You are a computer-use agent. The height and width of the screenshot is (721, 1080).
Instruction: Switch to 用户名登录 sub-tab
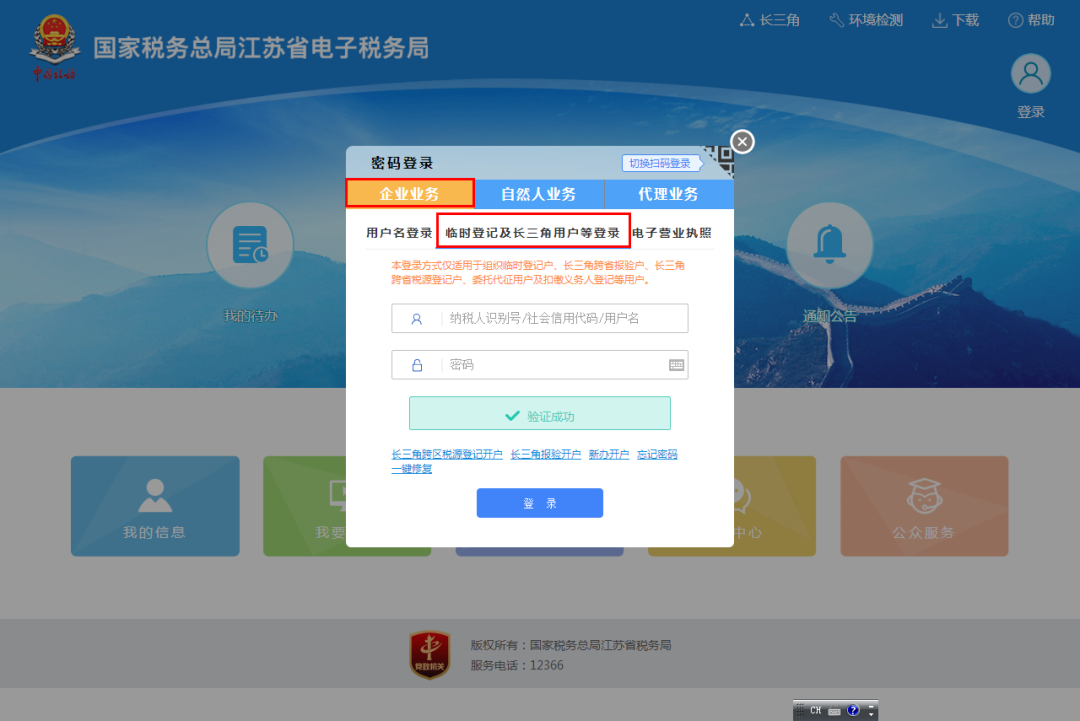(399, 233)
